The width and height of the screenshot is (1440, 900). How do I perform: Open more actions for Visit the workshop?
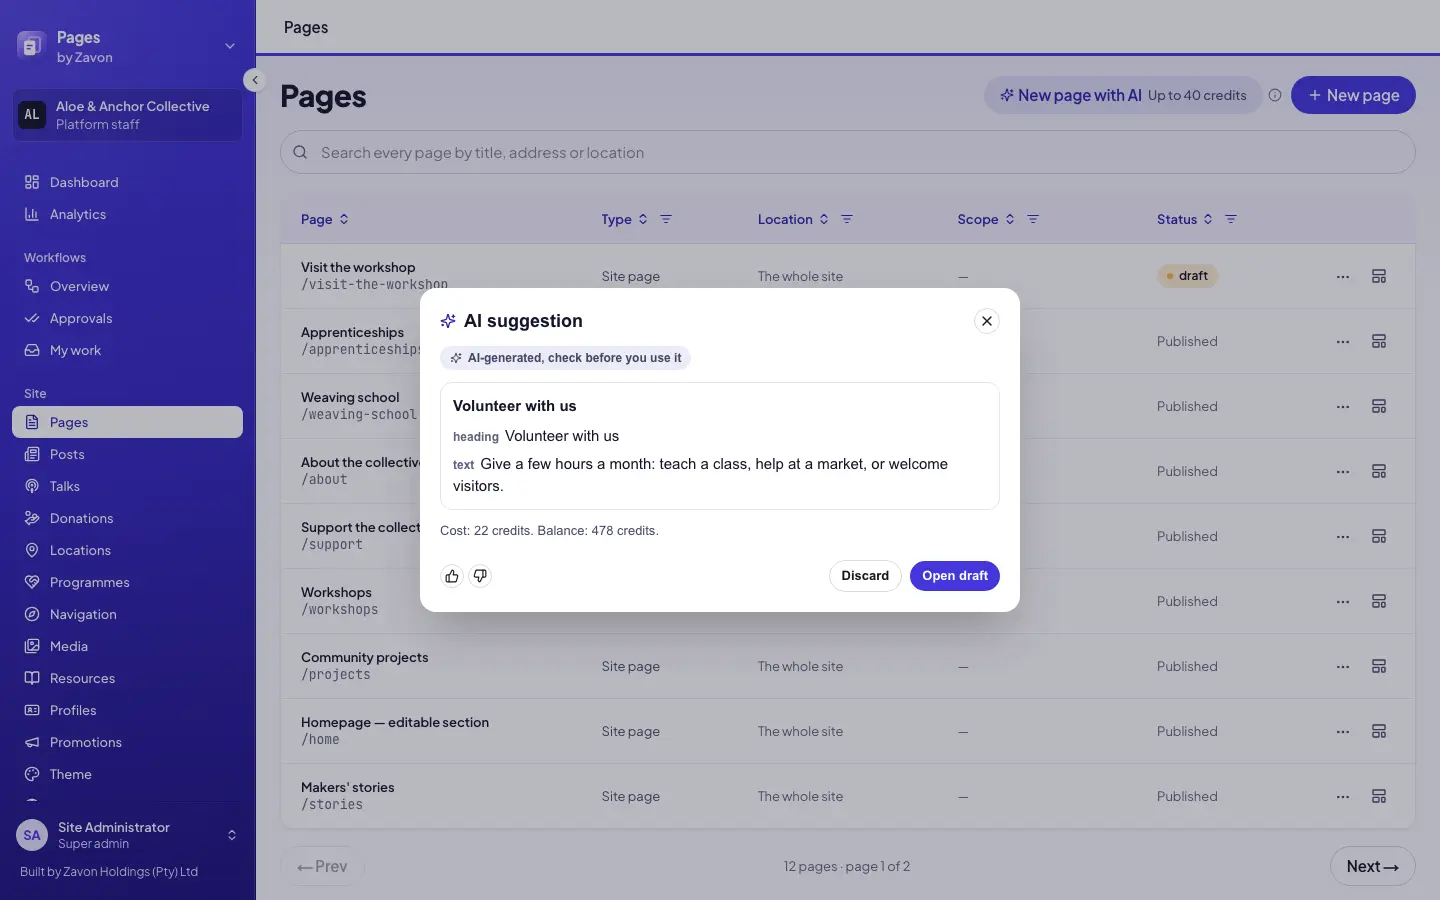(x=1343, y=276)
